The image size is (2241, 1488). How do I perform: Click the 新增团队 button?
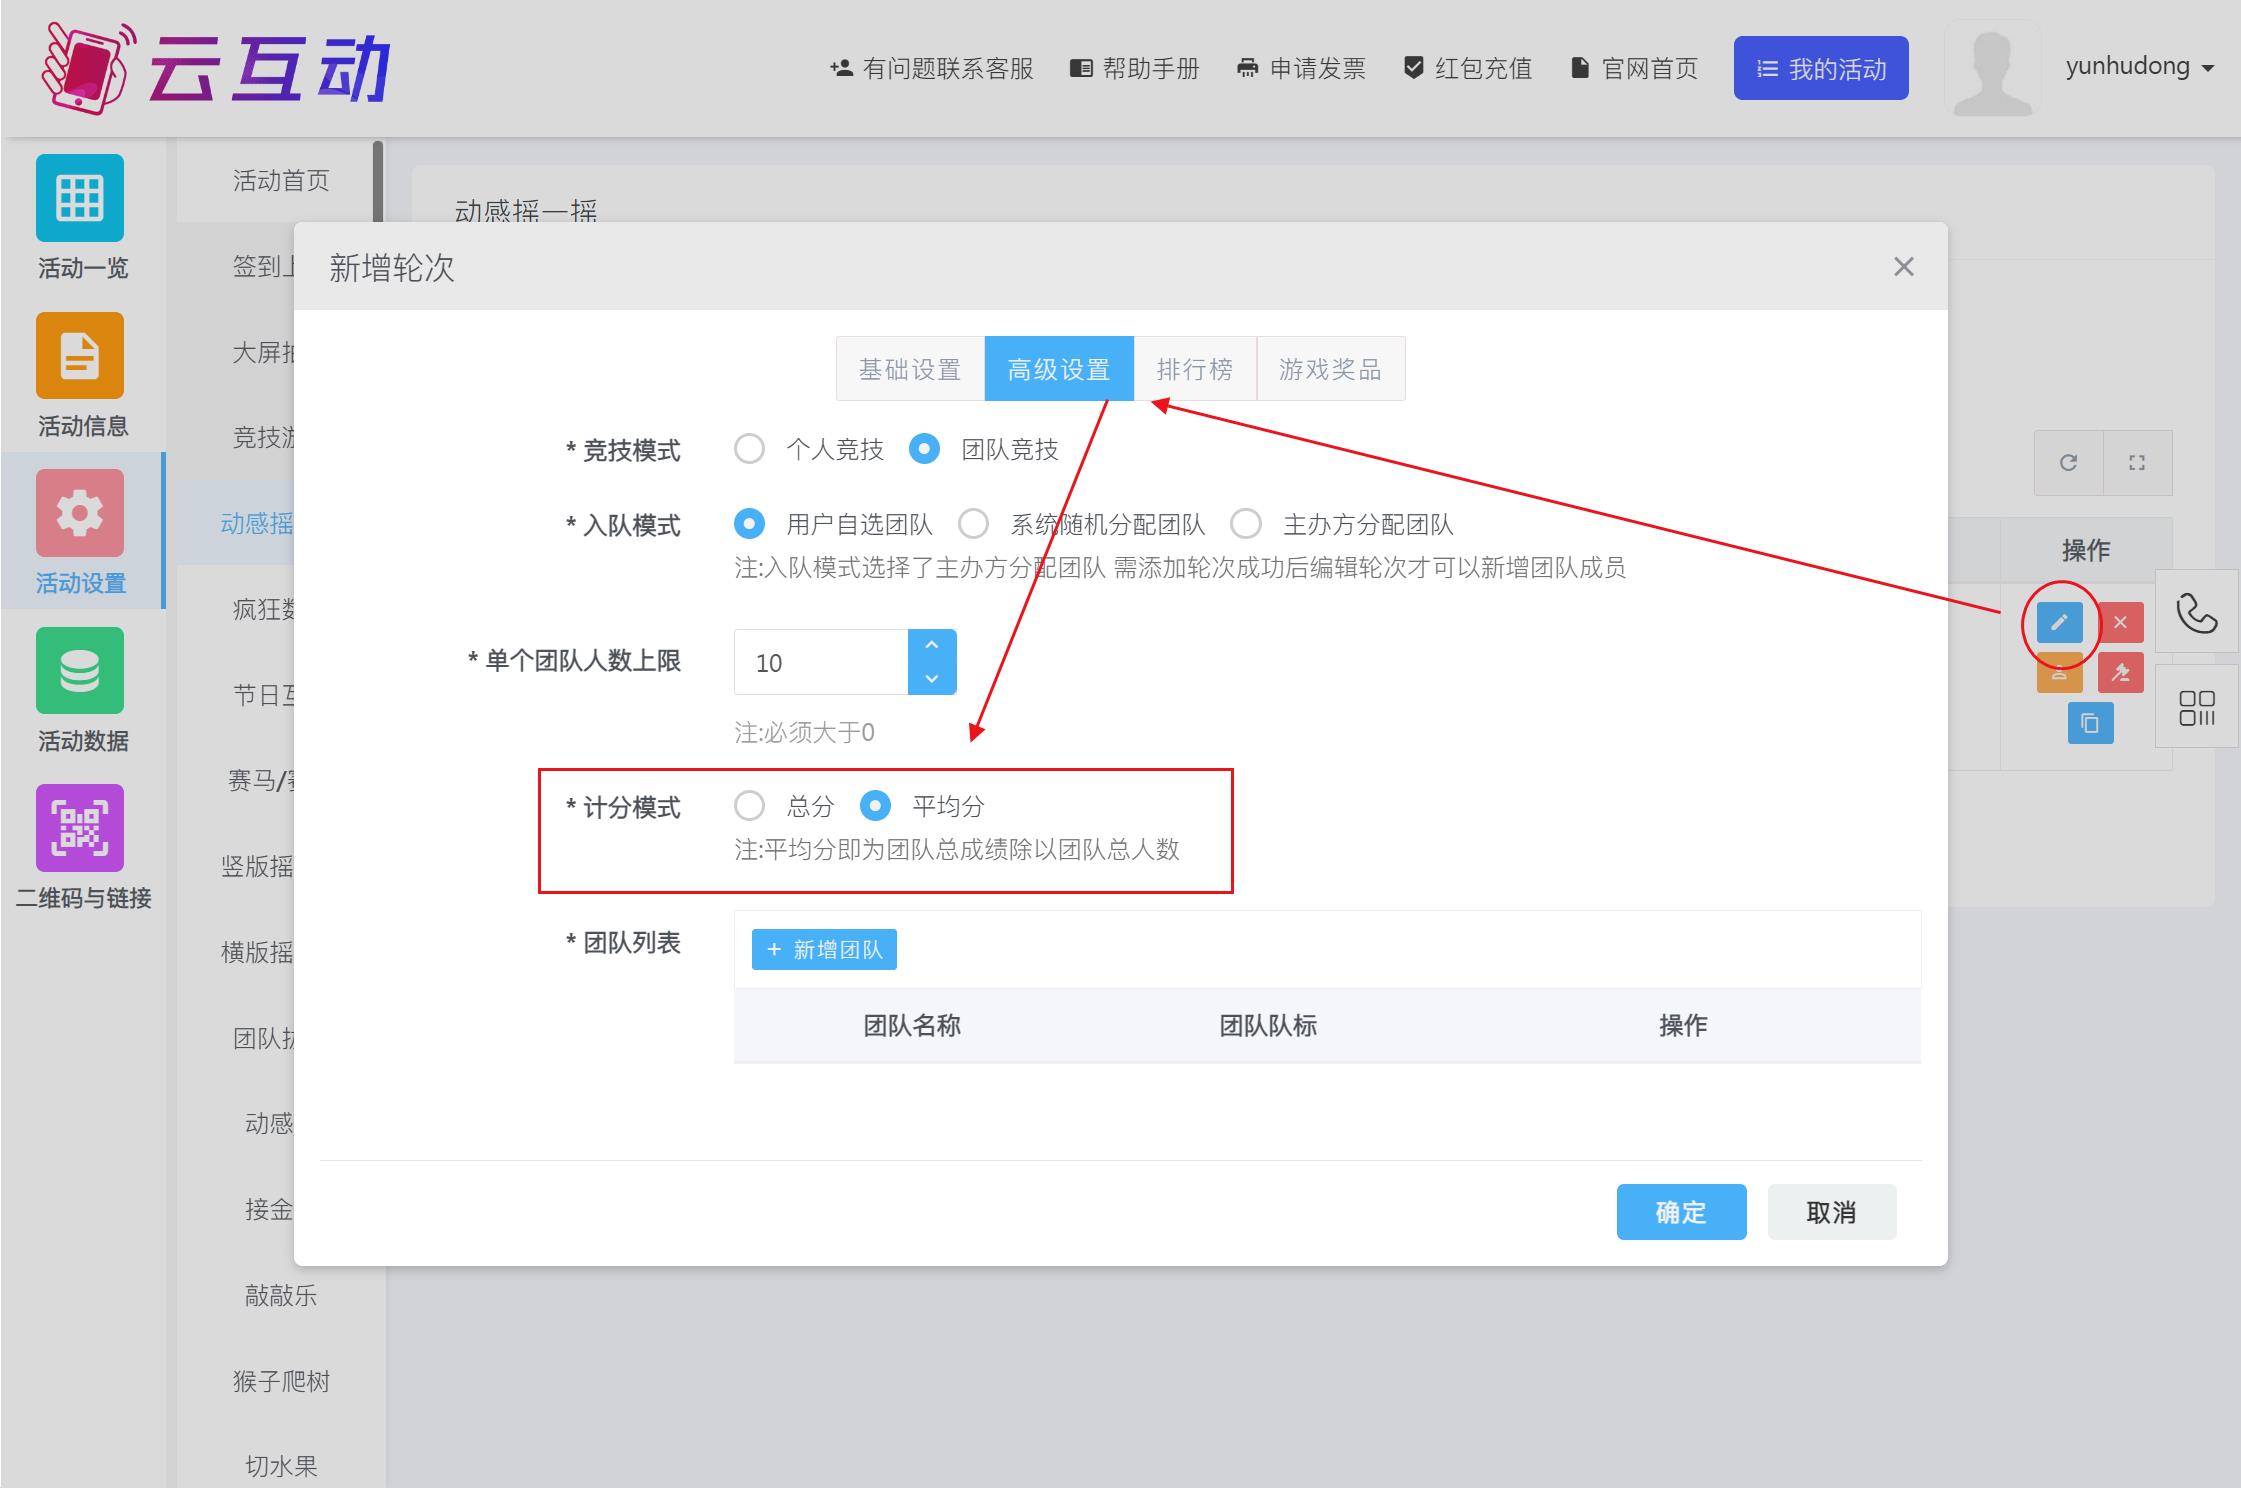pos(823,949)
